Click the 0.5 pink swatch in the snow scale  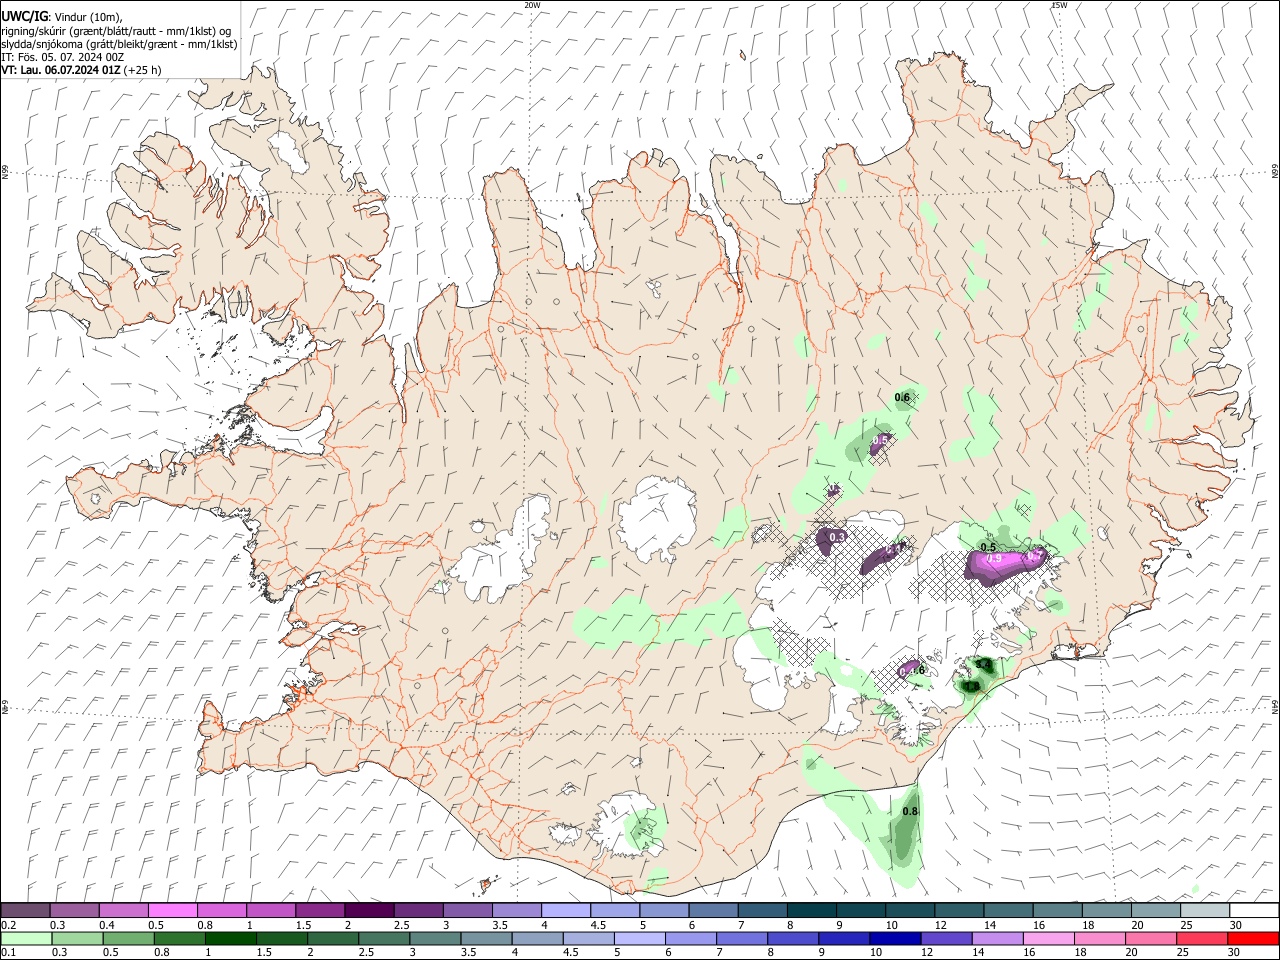coord(172,910)
